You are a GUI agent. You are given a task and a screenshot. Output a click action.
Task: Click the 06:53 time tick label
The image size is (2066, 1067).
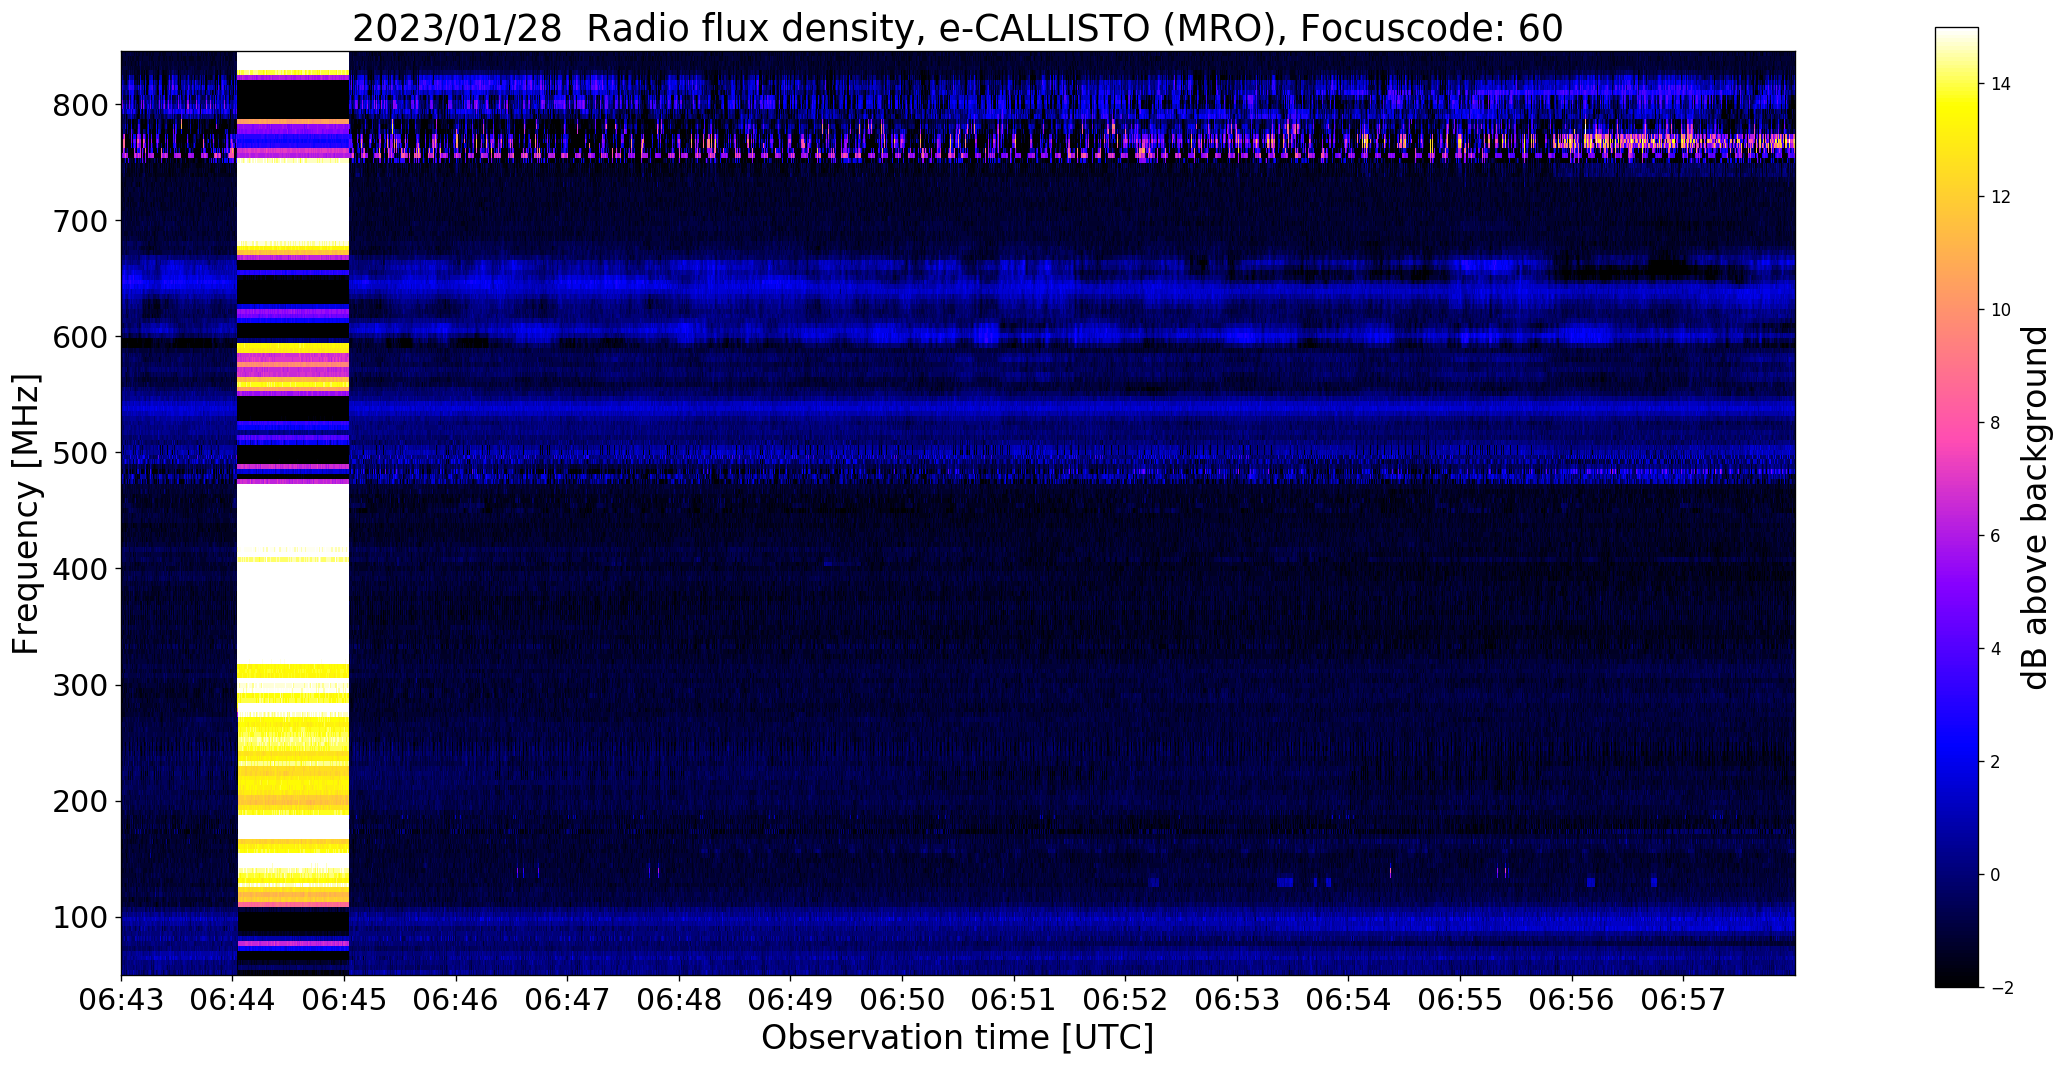1237,1001
